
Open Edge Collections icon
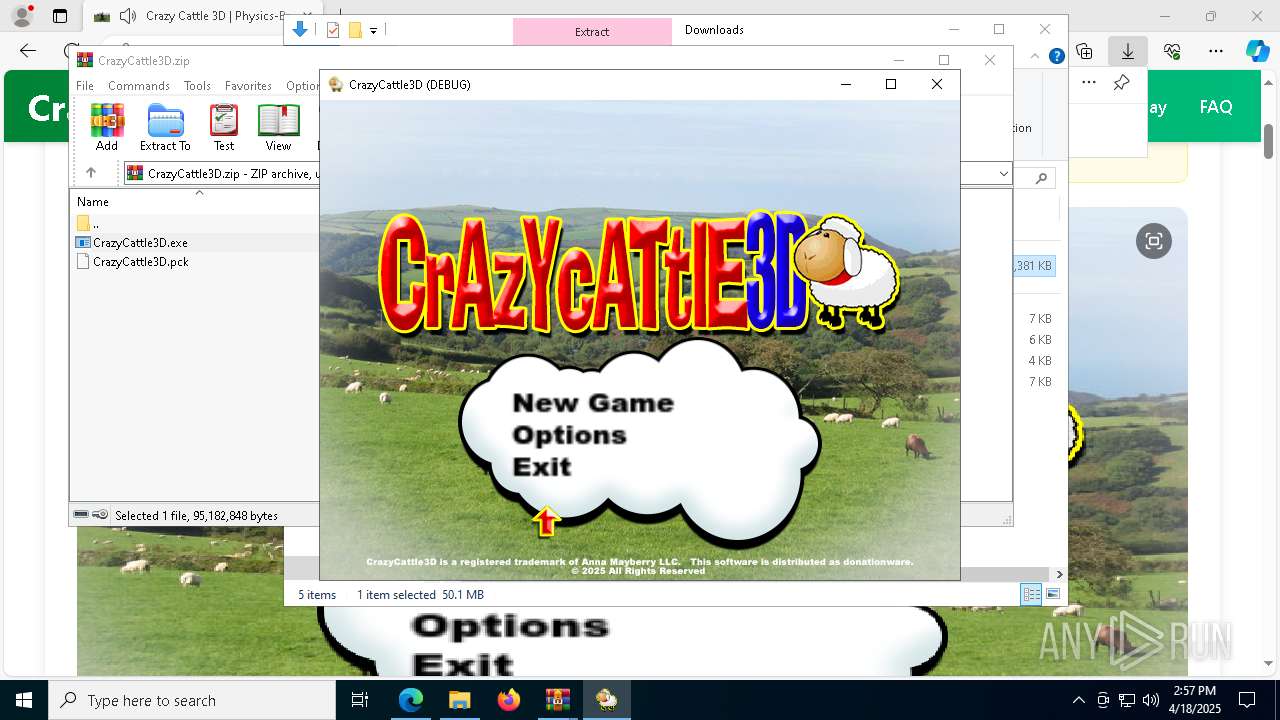click(1084, 51)
